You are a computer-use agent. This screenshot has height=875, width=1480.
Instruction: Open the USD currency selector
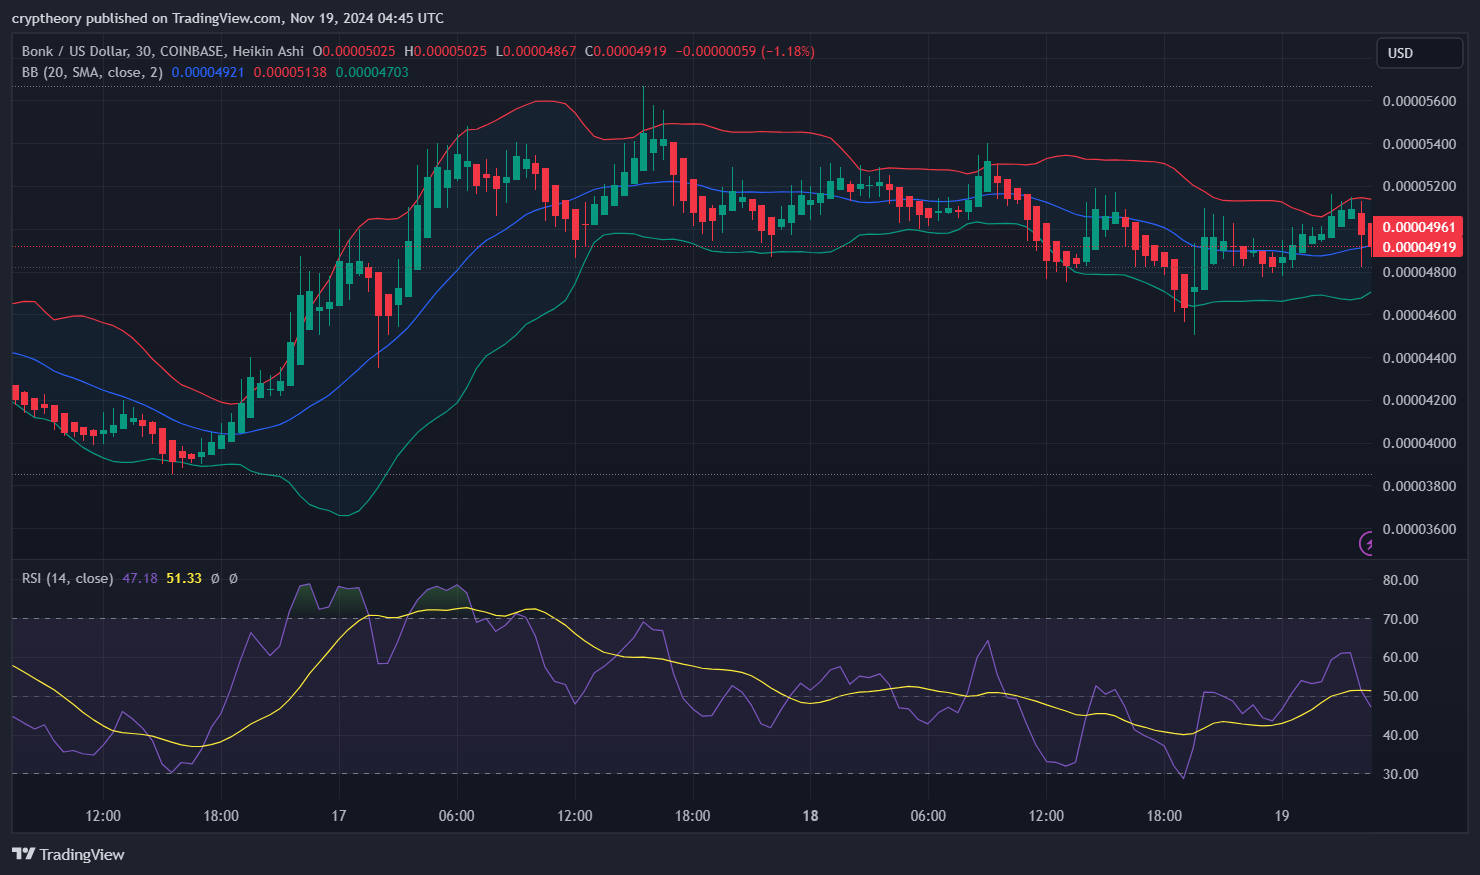[x=1419, y=53]
